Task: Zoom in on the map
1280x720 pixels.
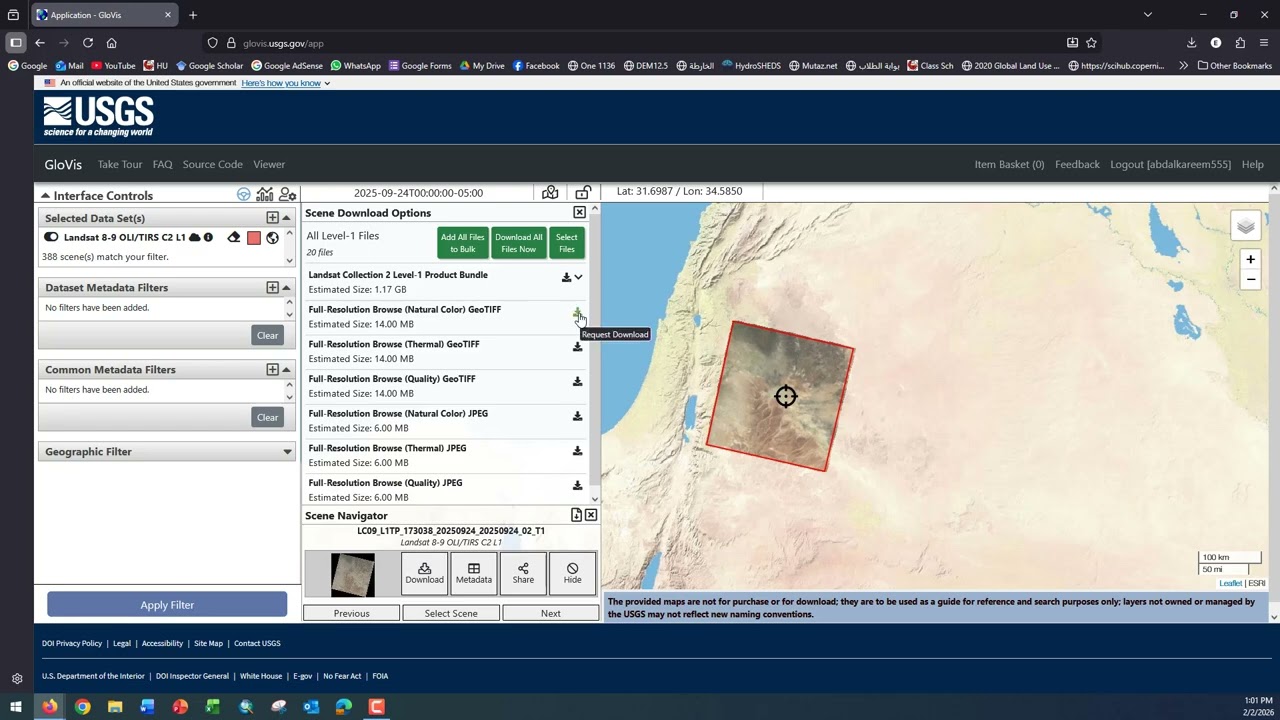Action: click(1250, 259)
